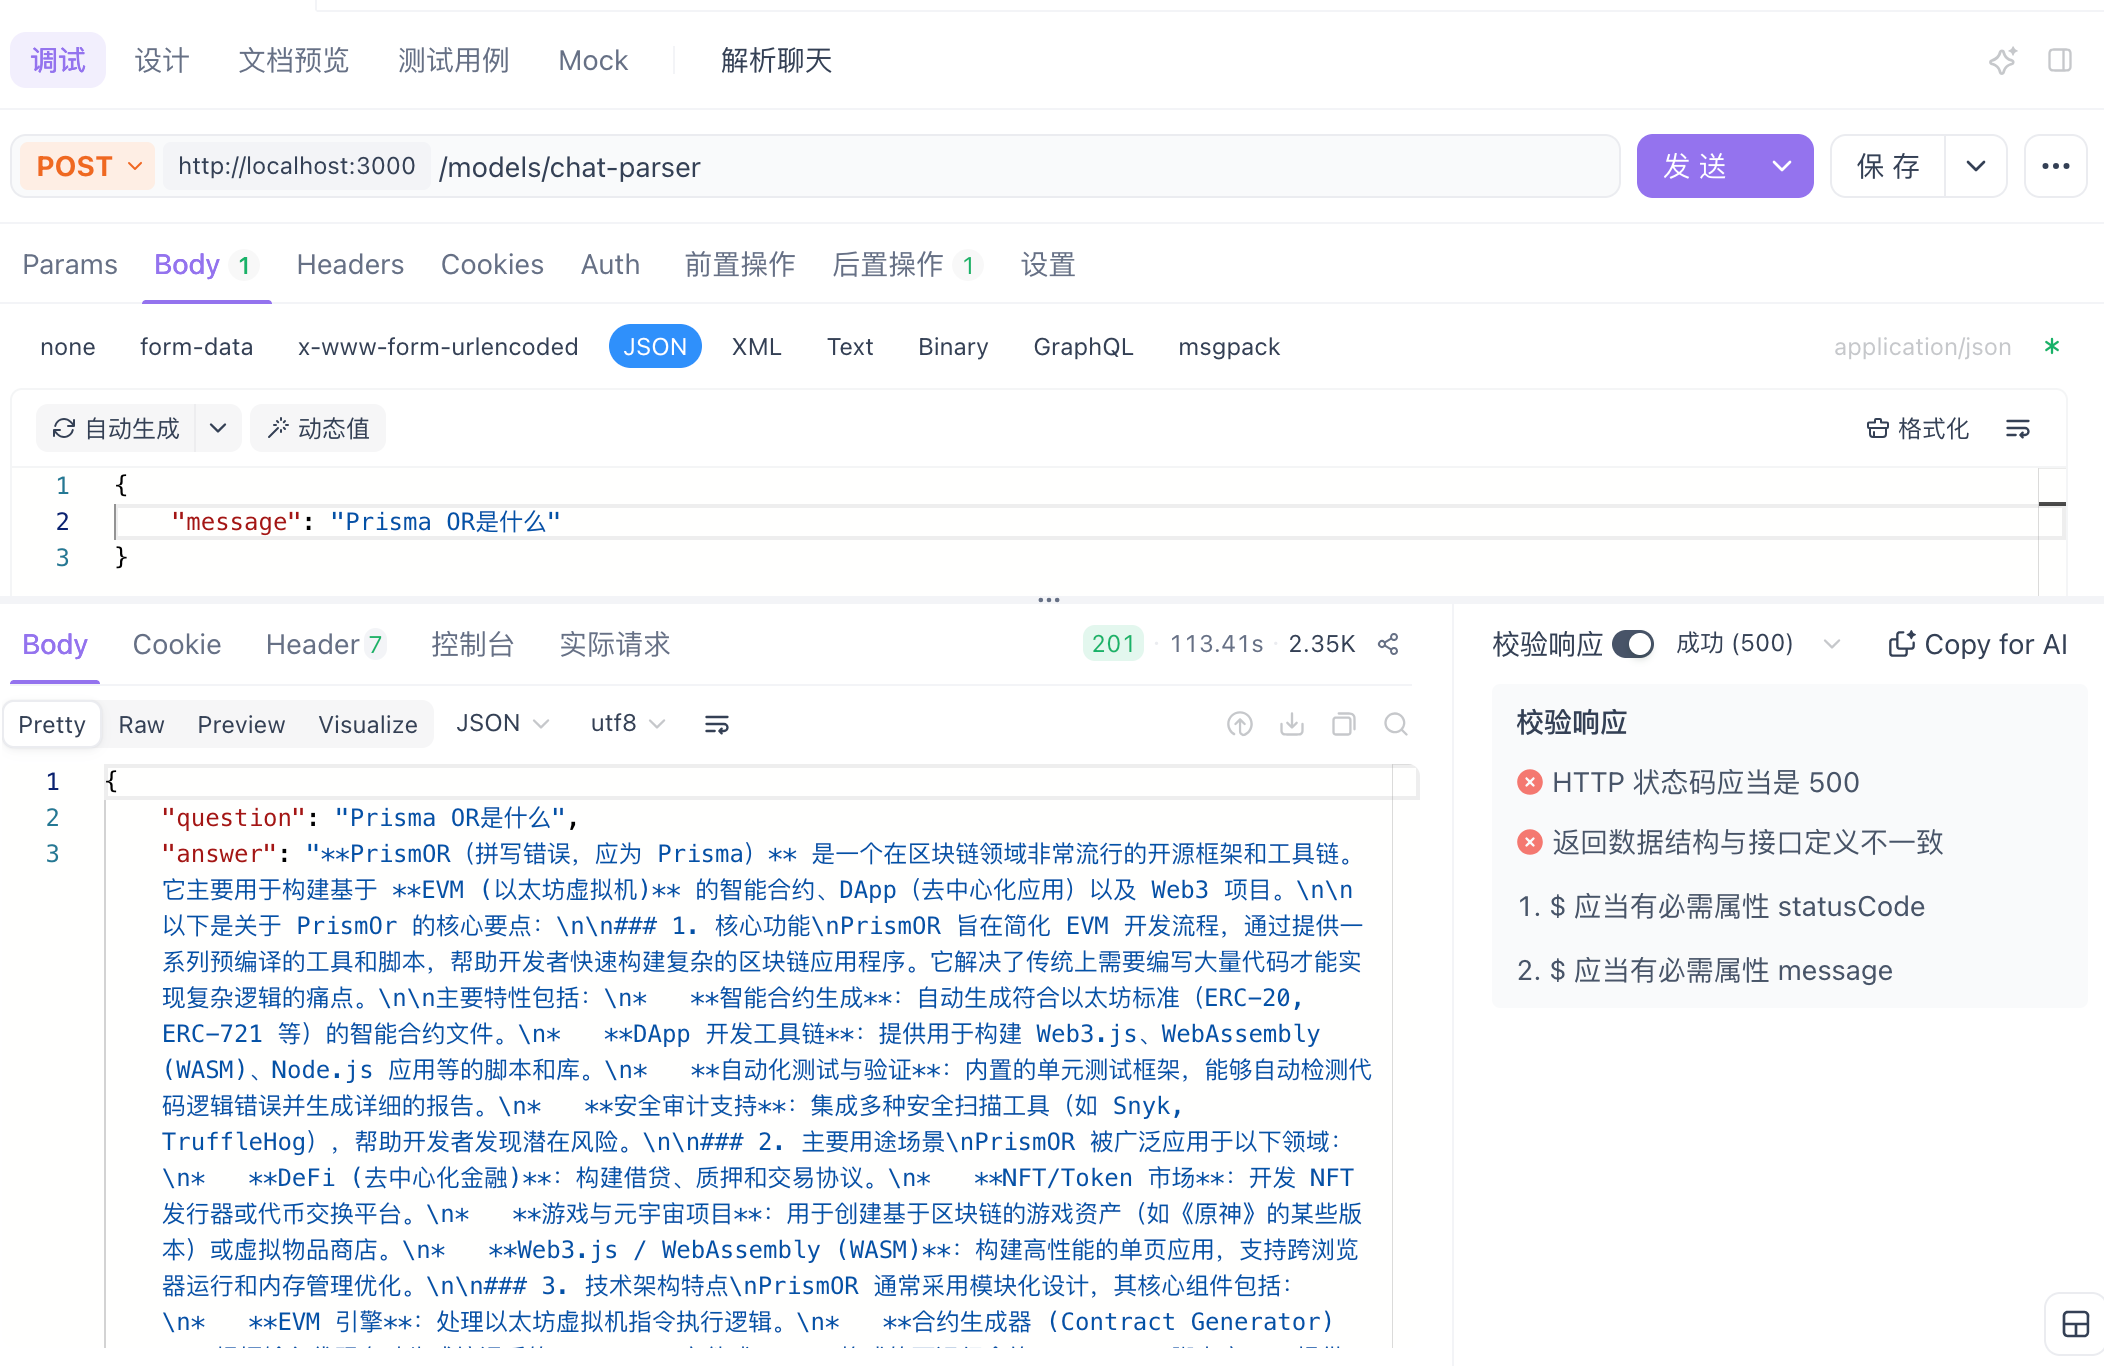Open the Mock tab
The image size is (2104, 1366).
pos(593,61)
